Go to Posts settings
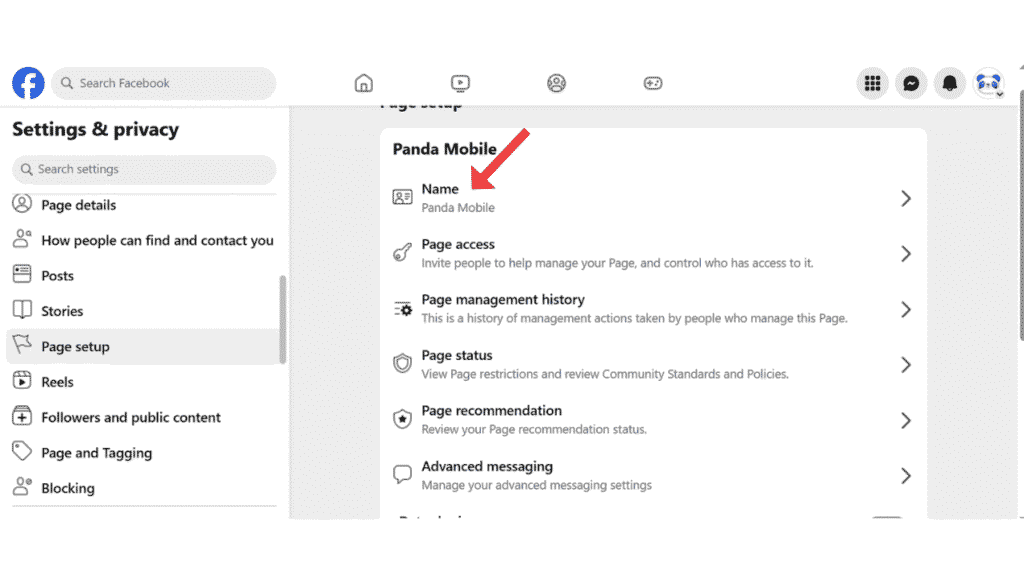 142,276
